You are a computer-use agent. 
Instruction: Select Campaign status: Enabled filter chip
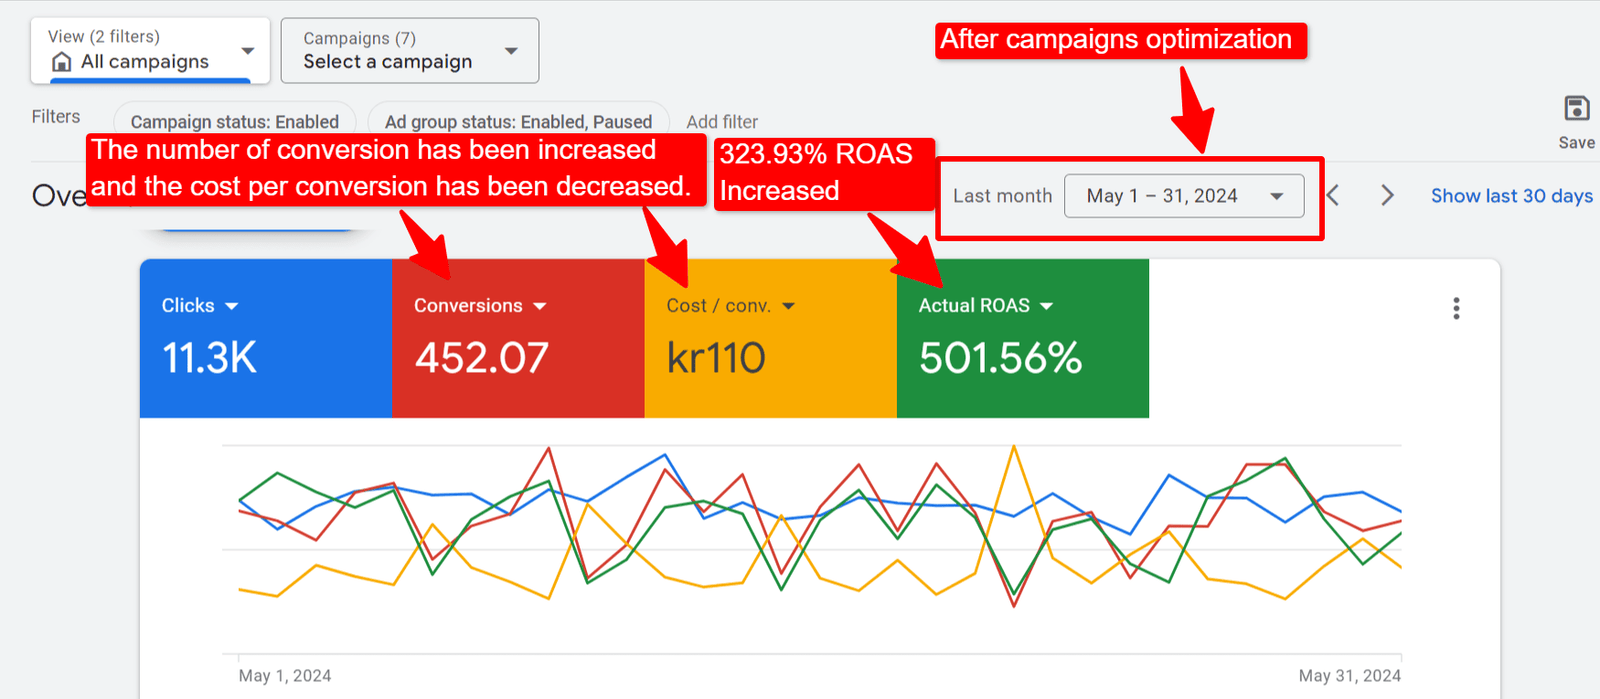point(235,121)
